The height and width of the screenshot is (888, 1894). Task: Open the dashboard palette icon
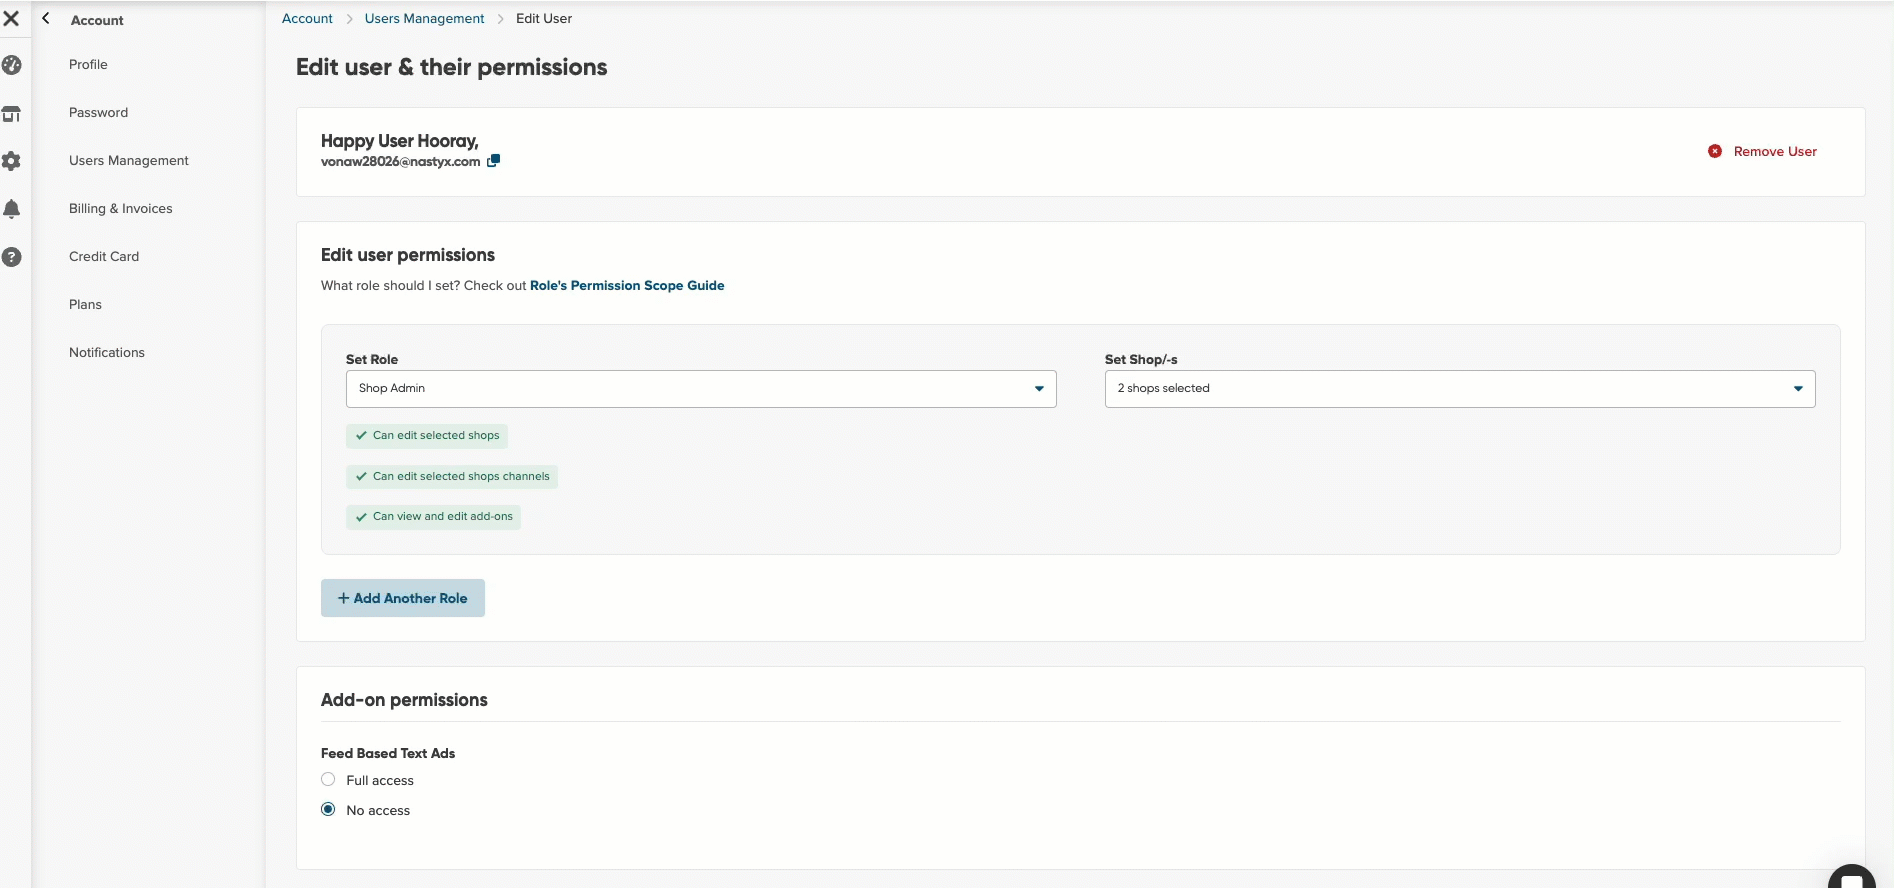point(12,65)
